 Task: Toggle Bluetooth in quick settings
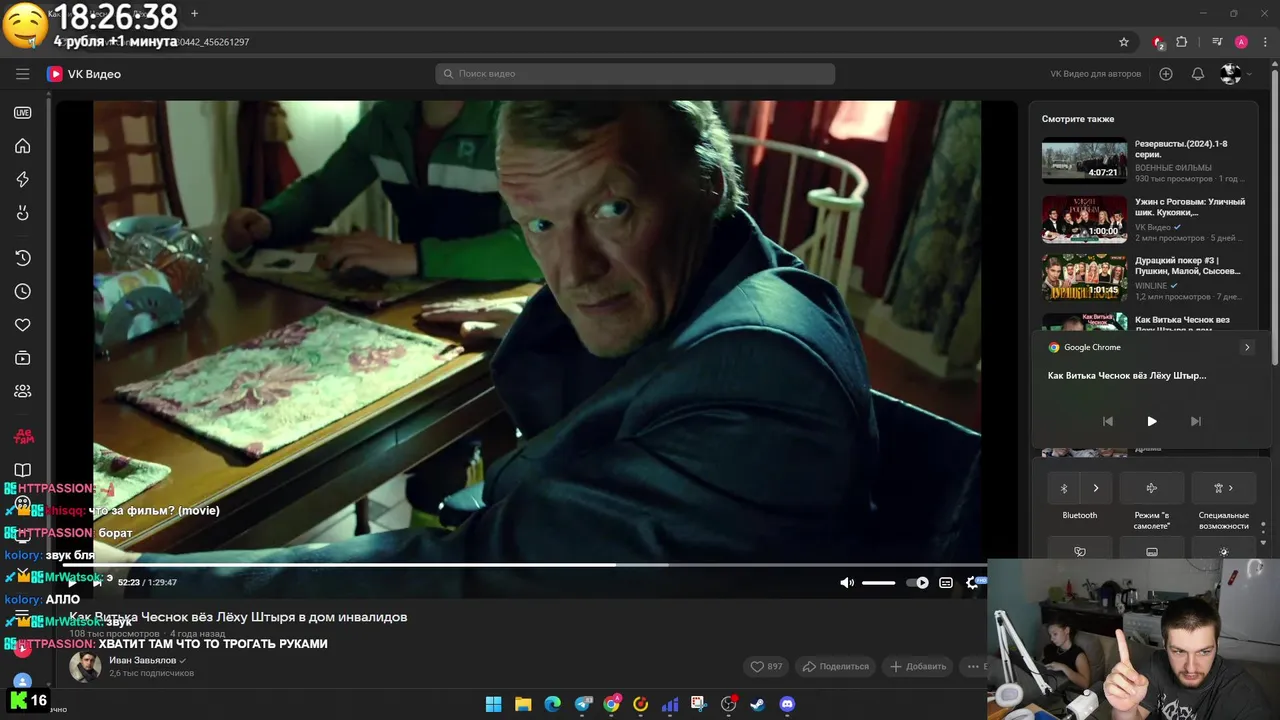pos(1064,488)
